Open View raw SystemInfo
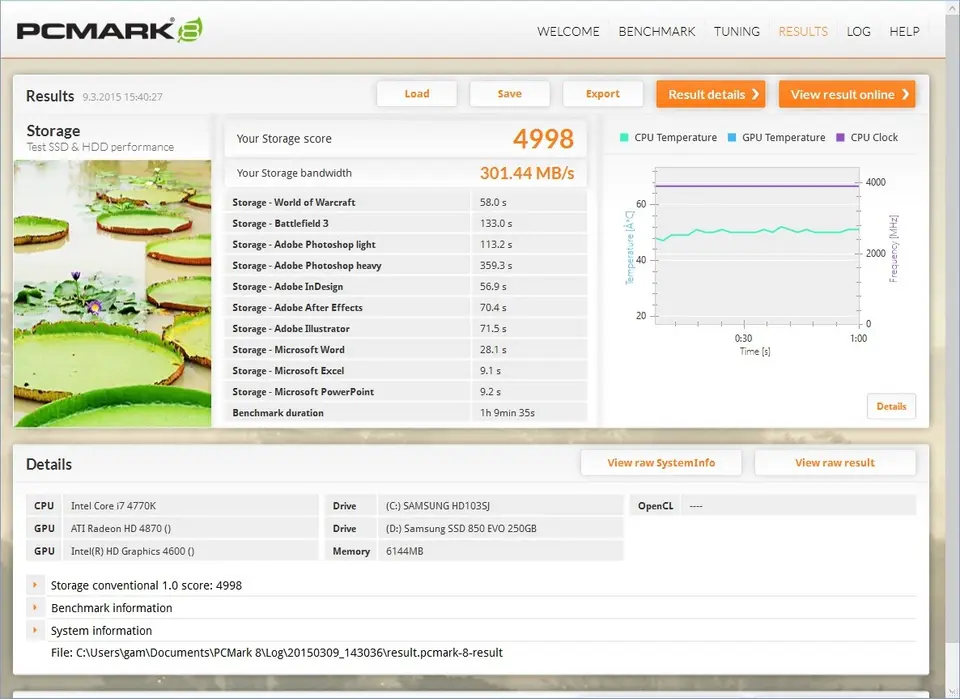 pyautogui.click(x=661, y=463)
